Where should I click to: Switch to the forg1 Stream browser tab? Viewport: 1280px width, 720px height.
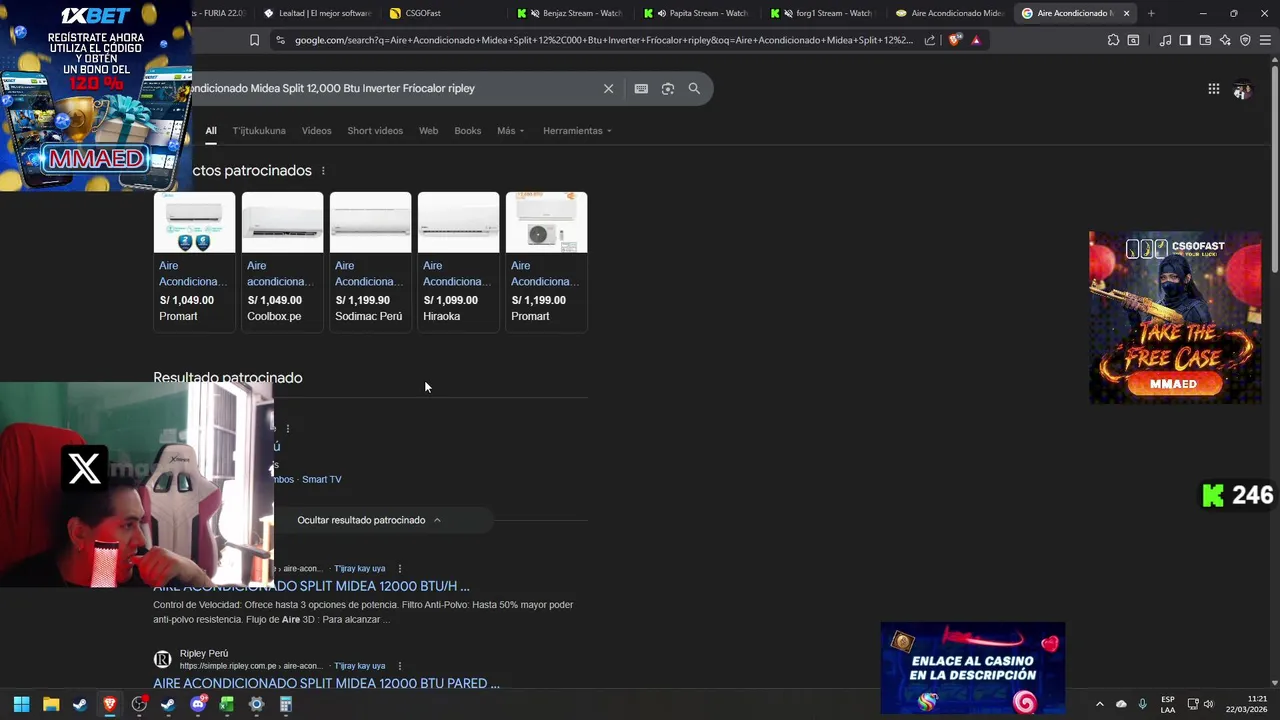[x=824, y=13]
